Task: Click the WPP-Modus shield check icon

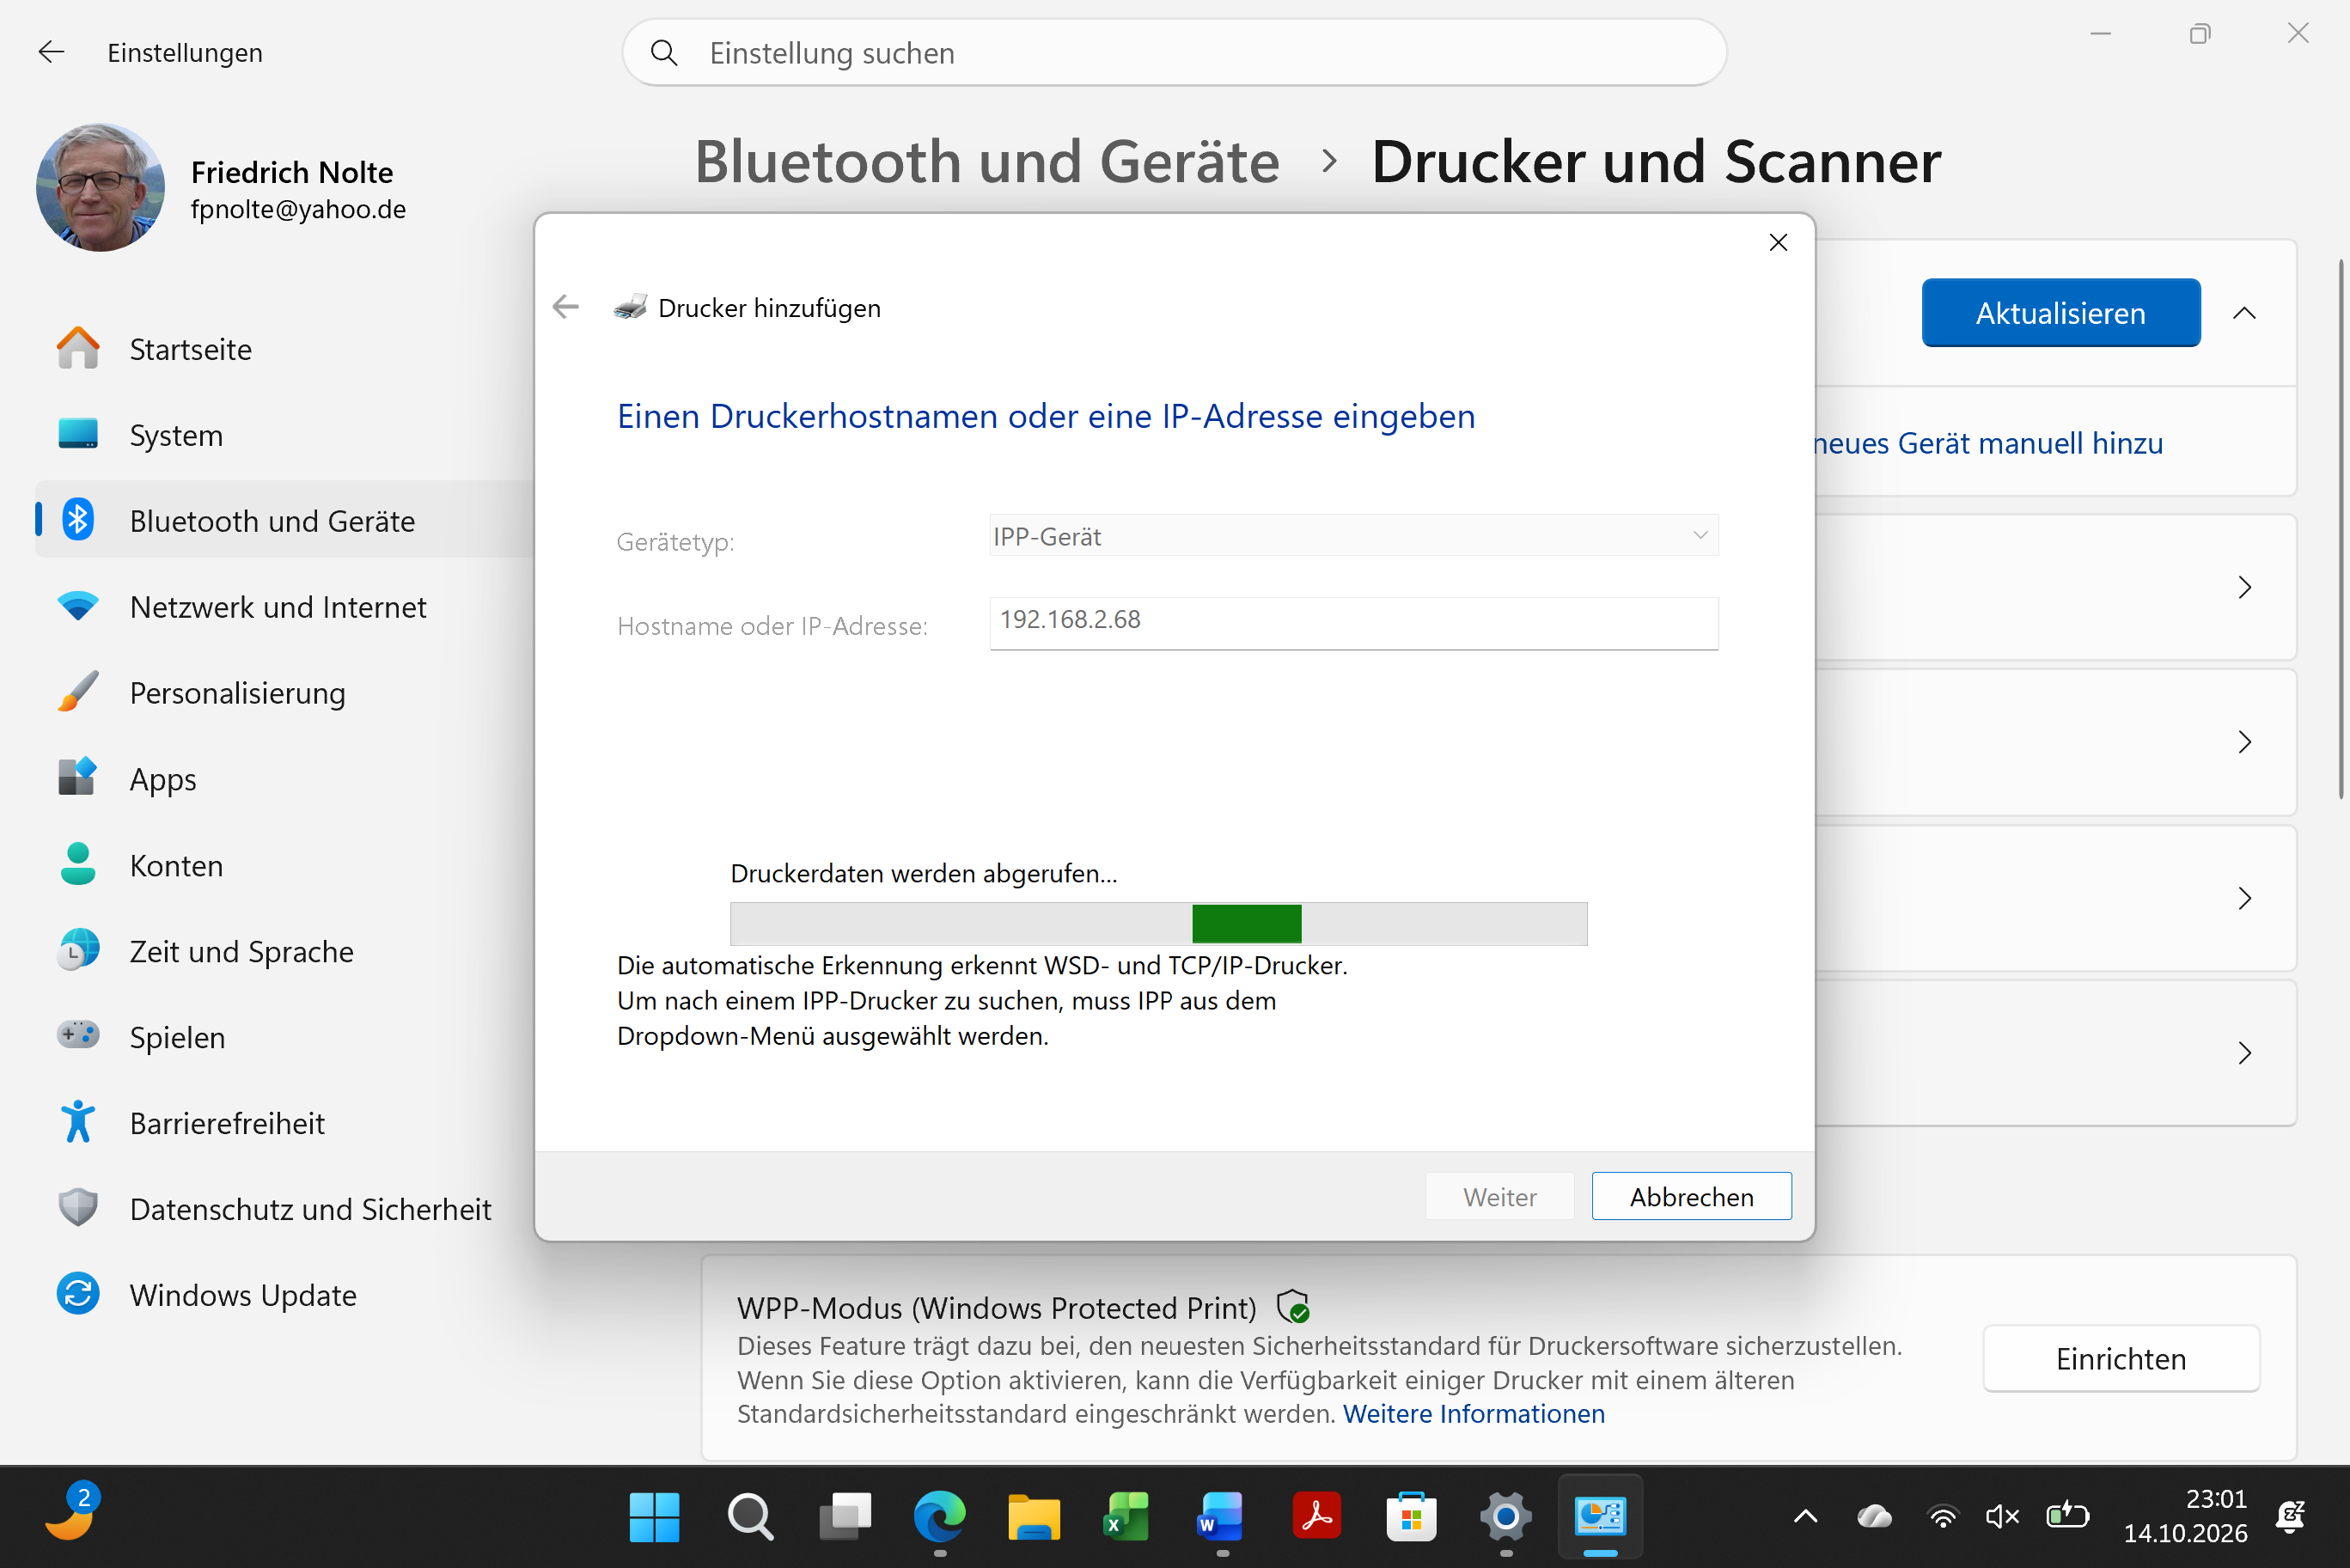Action: 1293,1306
